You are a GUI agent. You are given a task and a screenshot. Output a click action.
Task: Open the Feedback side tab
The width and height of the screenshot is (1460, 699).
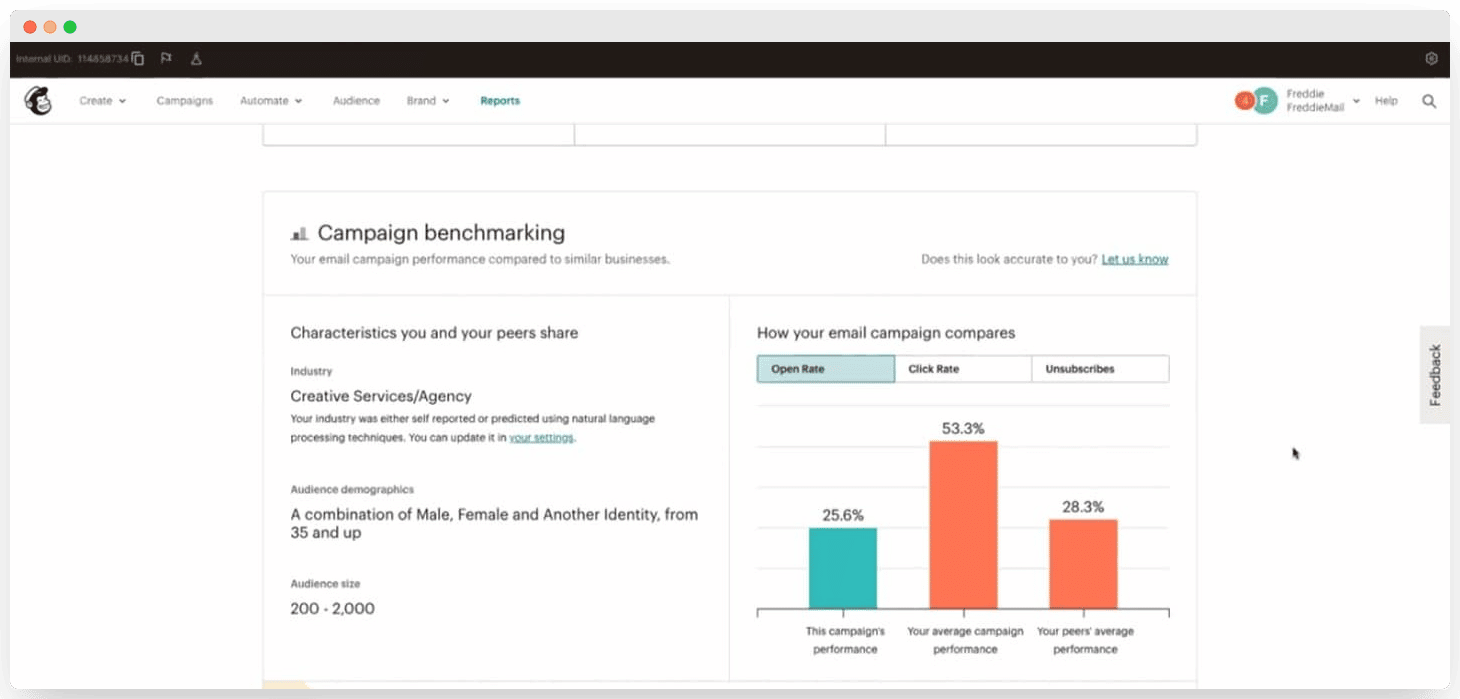tap(1435, 375)
